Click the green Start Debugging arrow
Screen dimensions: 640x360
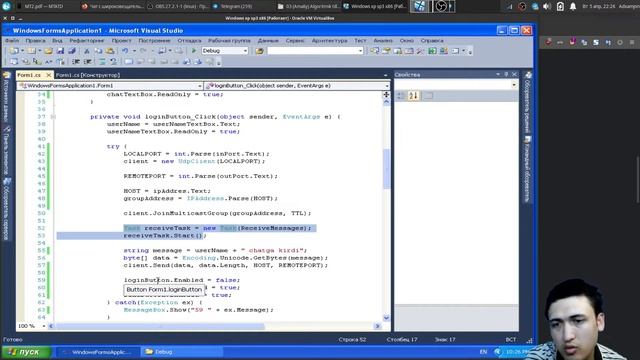pyautogui.click(x=194, y=51)
